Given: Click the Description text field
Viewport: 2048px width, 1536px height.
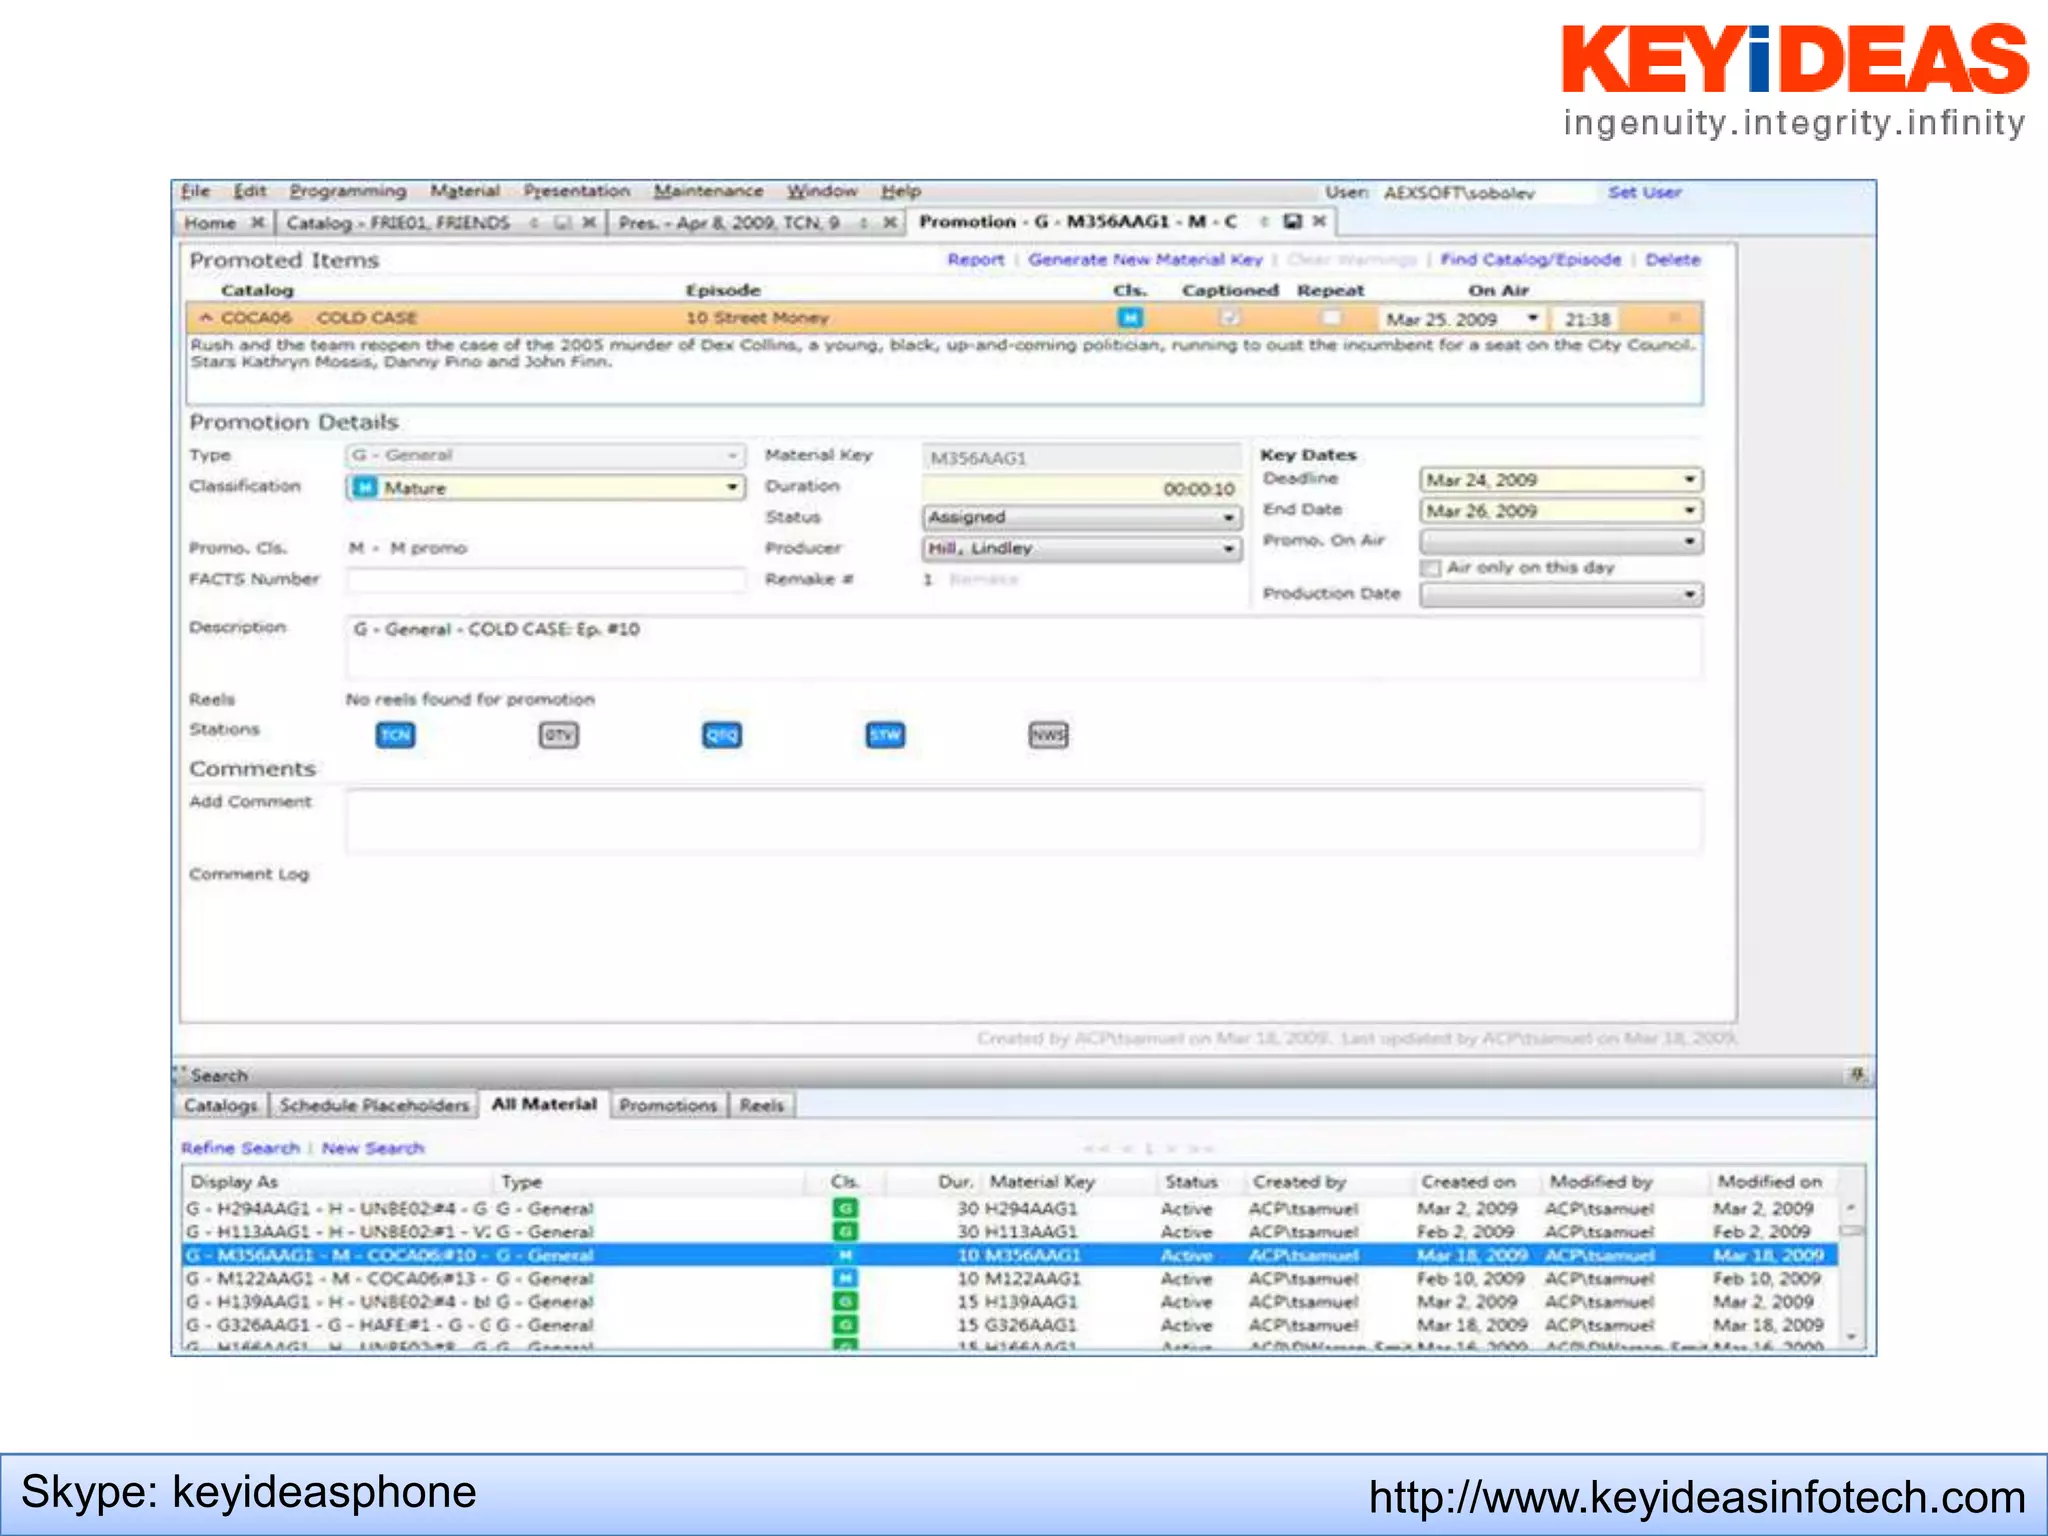Looking at the screenshot, I should 1024,647.
